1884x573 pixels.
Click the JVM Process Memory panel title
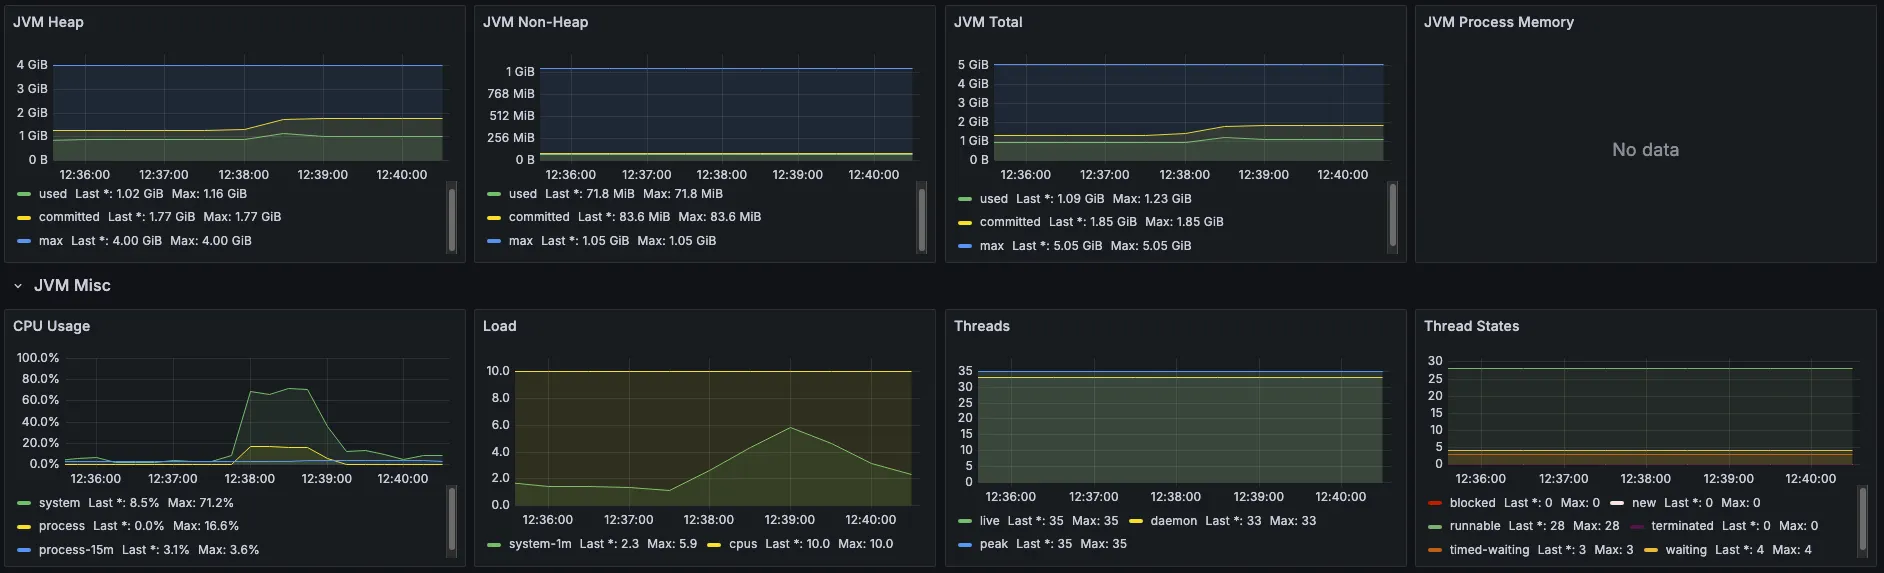tap(1498, 22)
